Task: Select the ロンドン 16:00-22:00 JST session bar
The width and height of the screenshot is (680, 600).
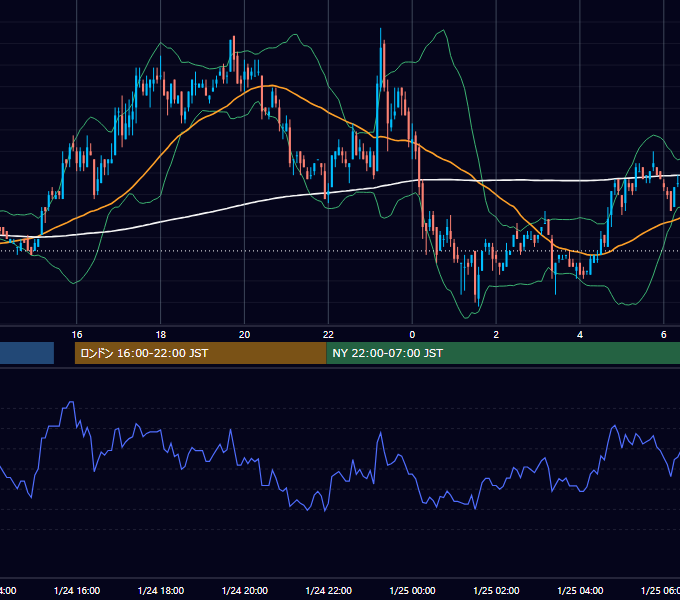Action: pos(200,353)
